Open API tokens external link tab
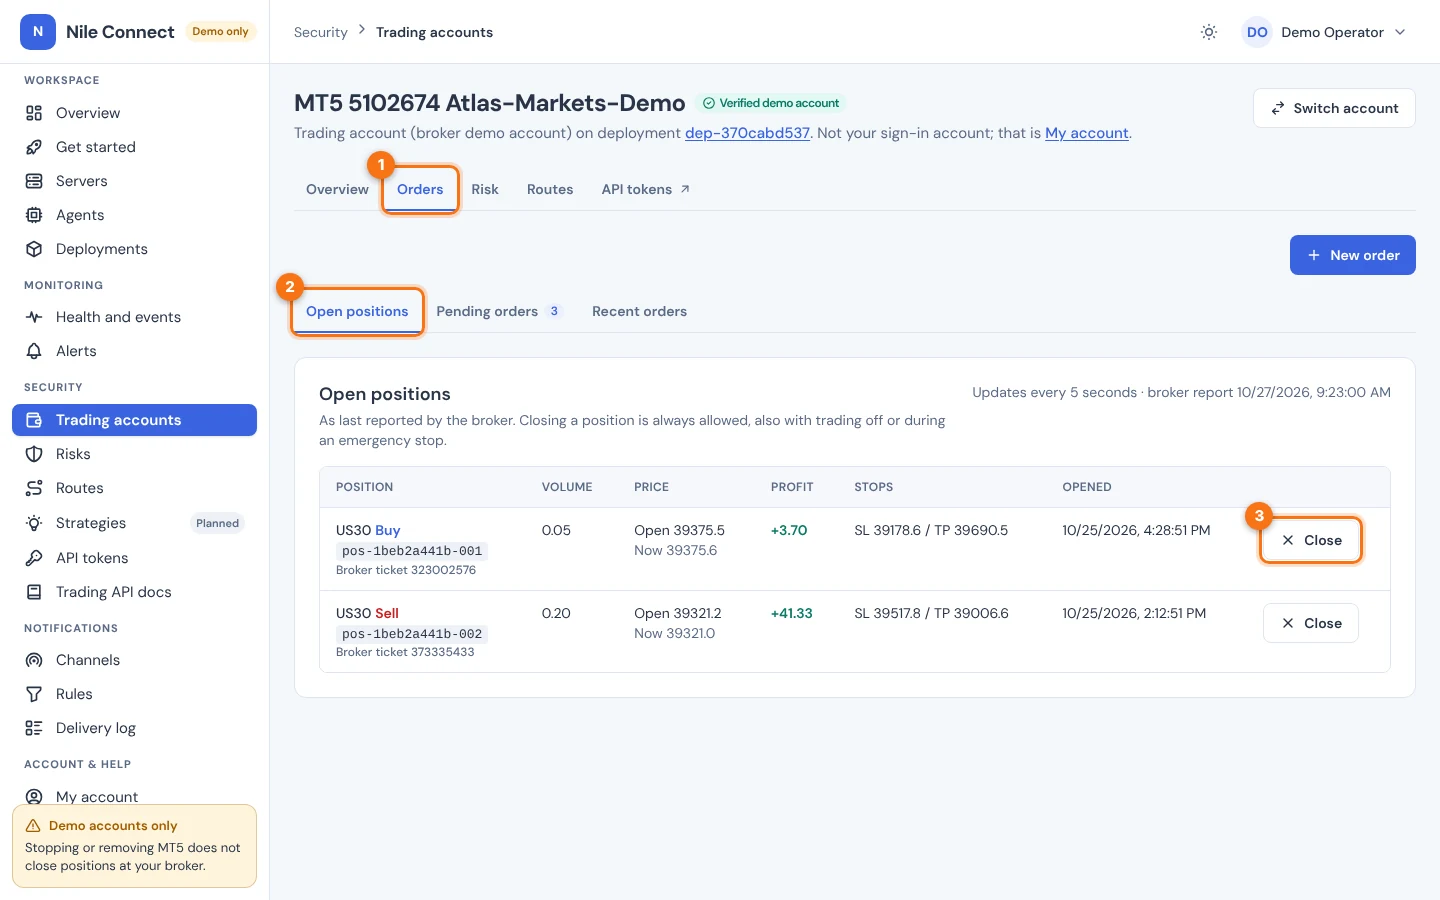The image size is (1440, 900). coord(646,189)
